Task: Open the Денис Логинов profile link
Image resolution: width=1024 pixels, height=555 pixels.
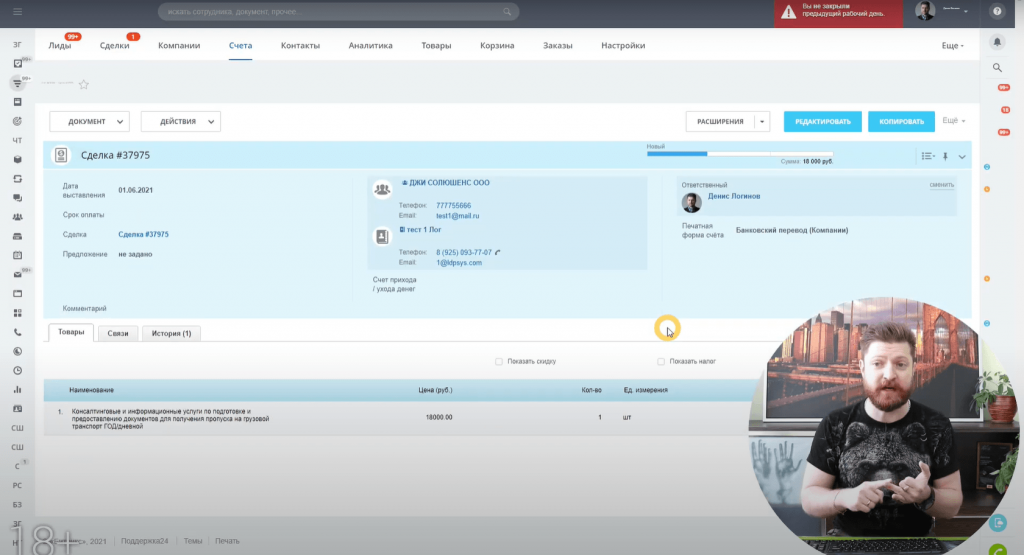Action: point(734,196)
